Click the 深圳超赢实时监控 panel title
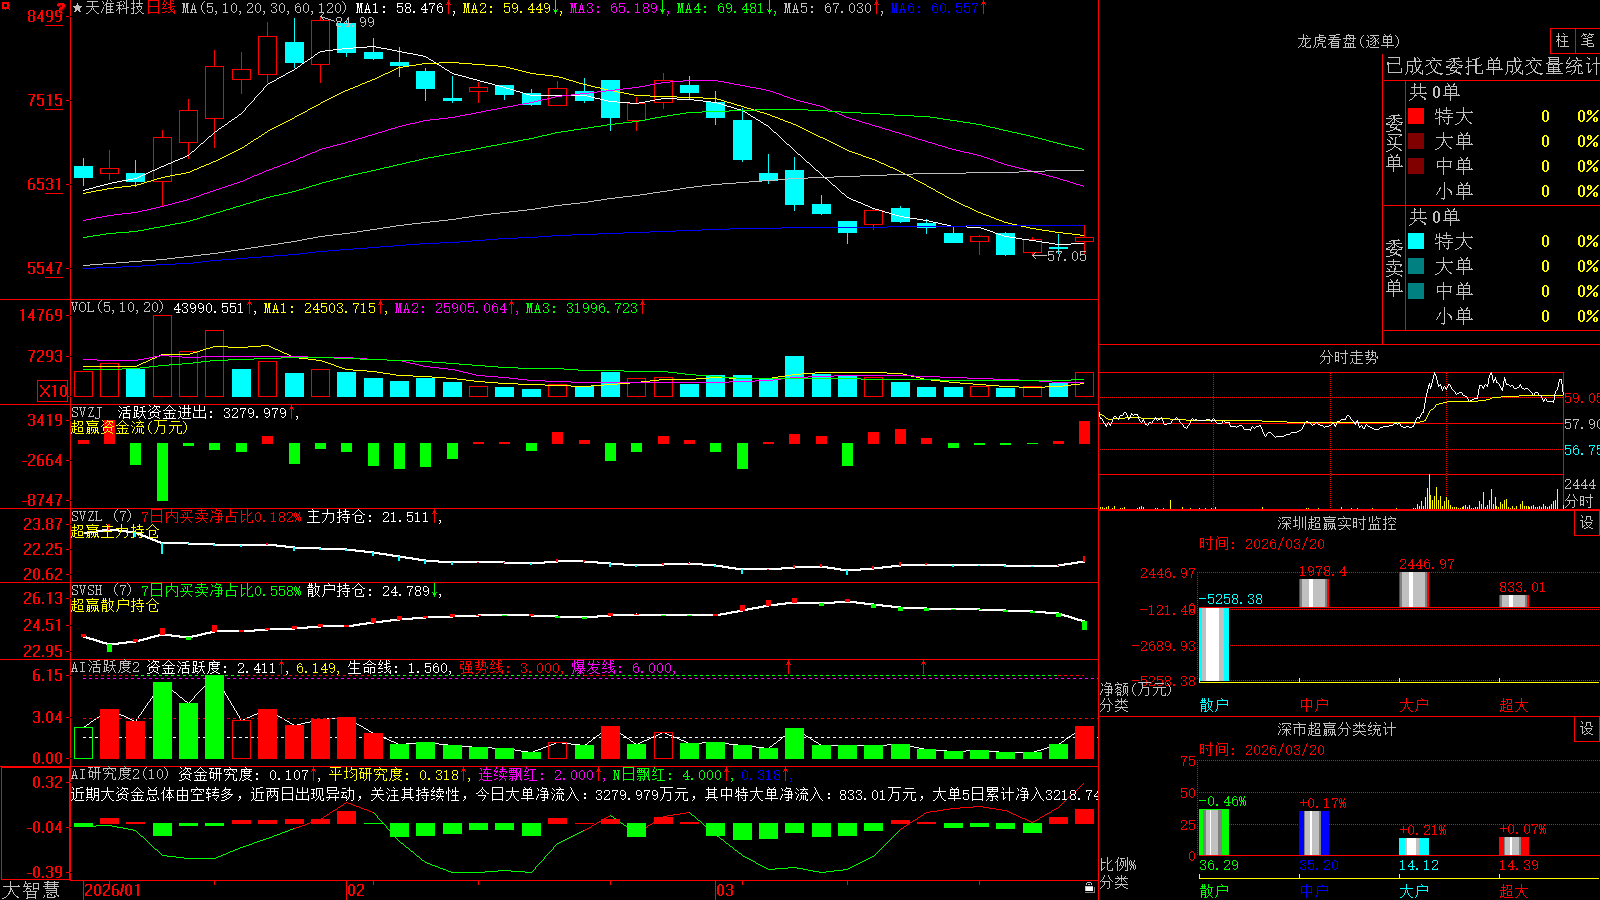Screen dimensions: 1600x900 [1337, 523]
